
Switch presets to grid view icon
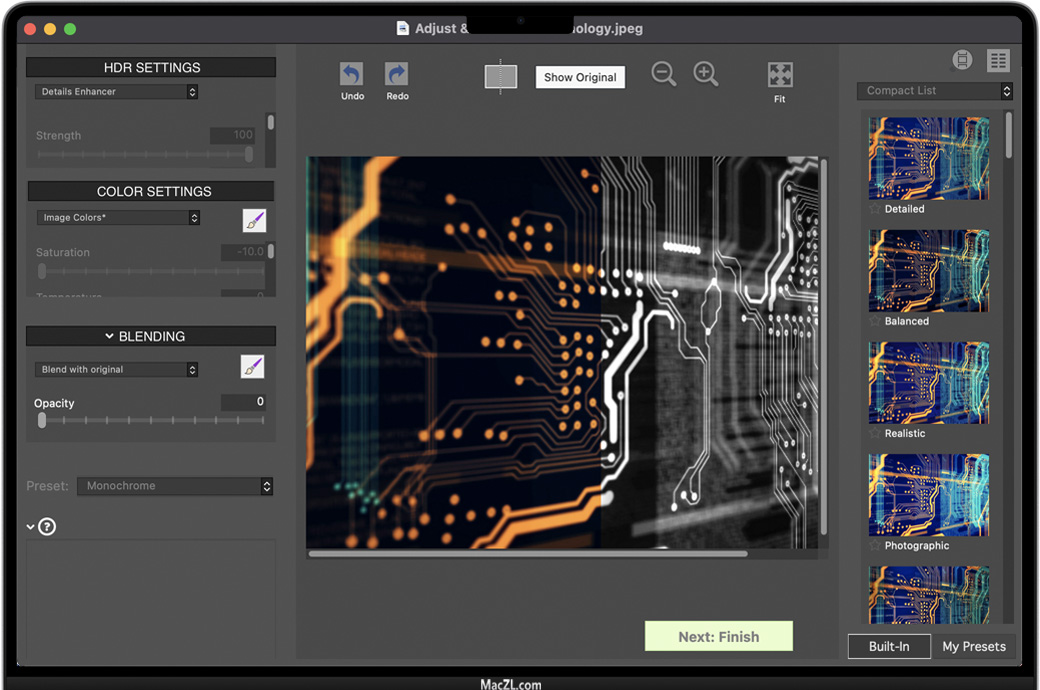coord(998,60)
